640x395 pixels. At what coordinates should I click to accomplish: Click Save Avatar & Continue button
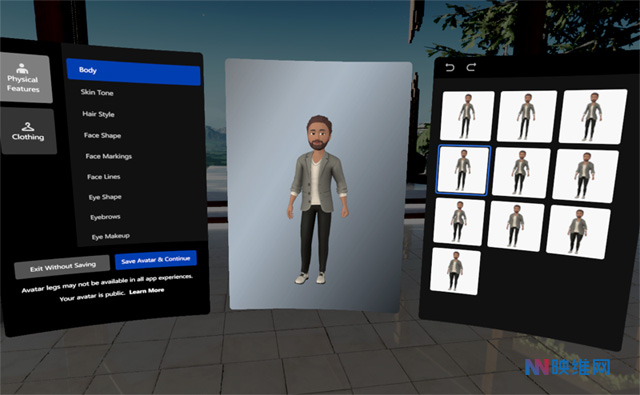[156, 260]
